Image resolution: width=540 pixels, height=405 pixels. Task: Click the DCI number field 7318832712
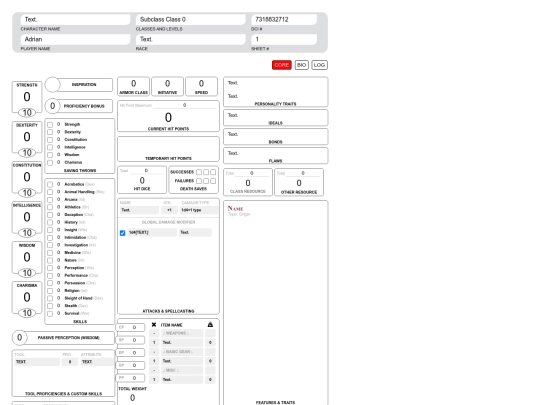coord(284,20)
